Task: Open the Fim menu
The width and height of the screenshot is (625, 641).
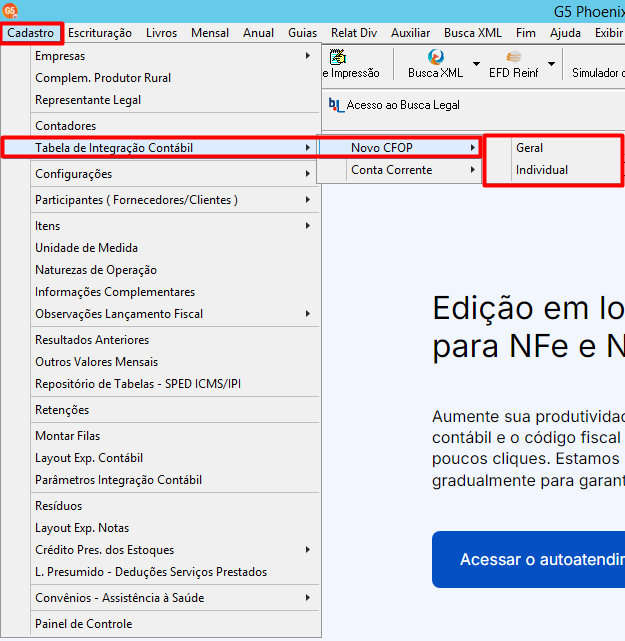Action: (526, 33)
